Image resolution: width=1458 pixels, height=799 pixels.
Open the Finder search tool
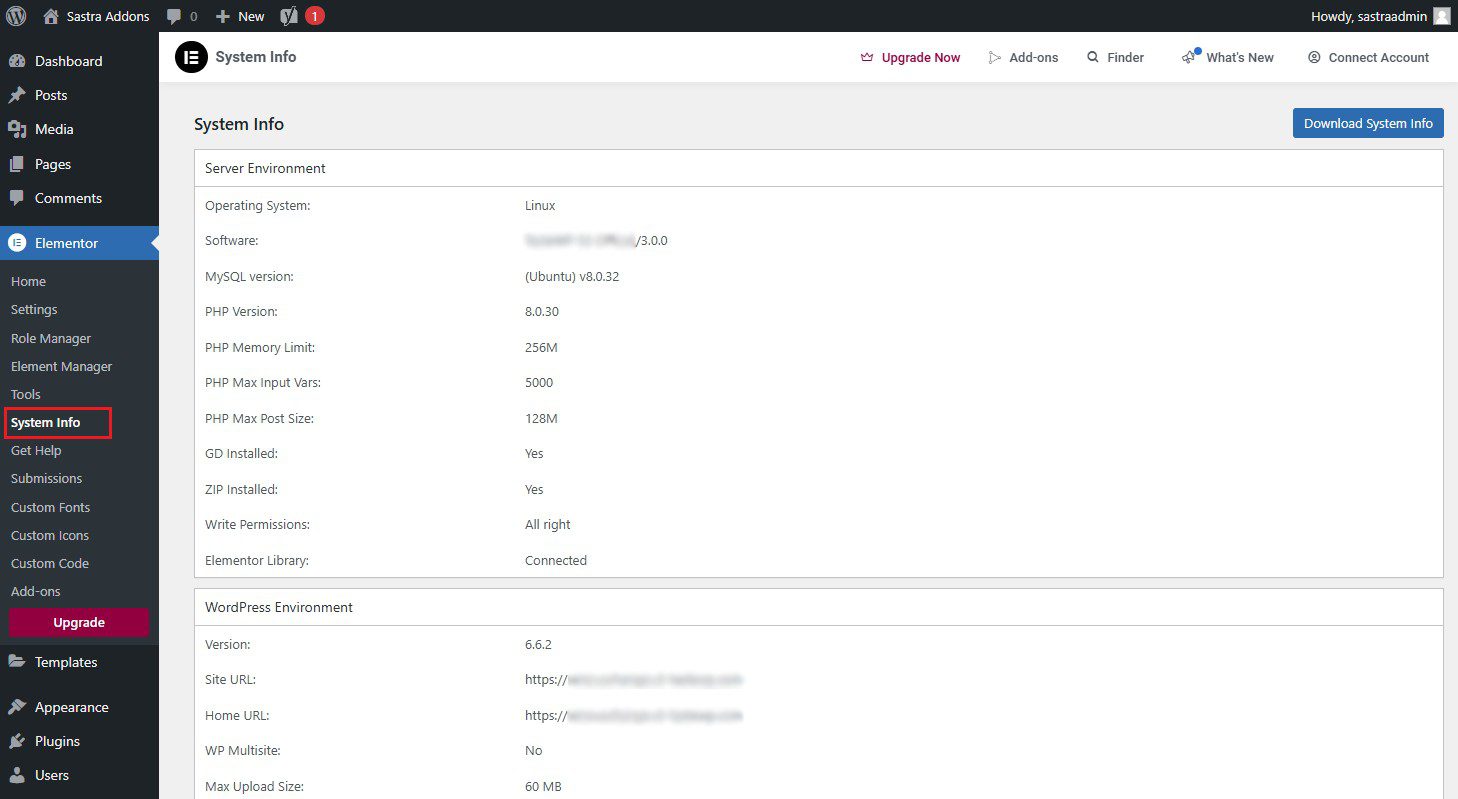tap(1115, 57)
